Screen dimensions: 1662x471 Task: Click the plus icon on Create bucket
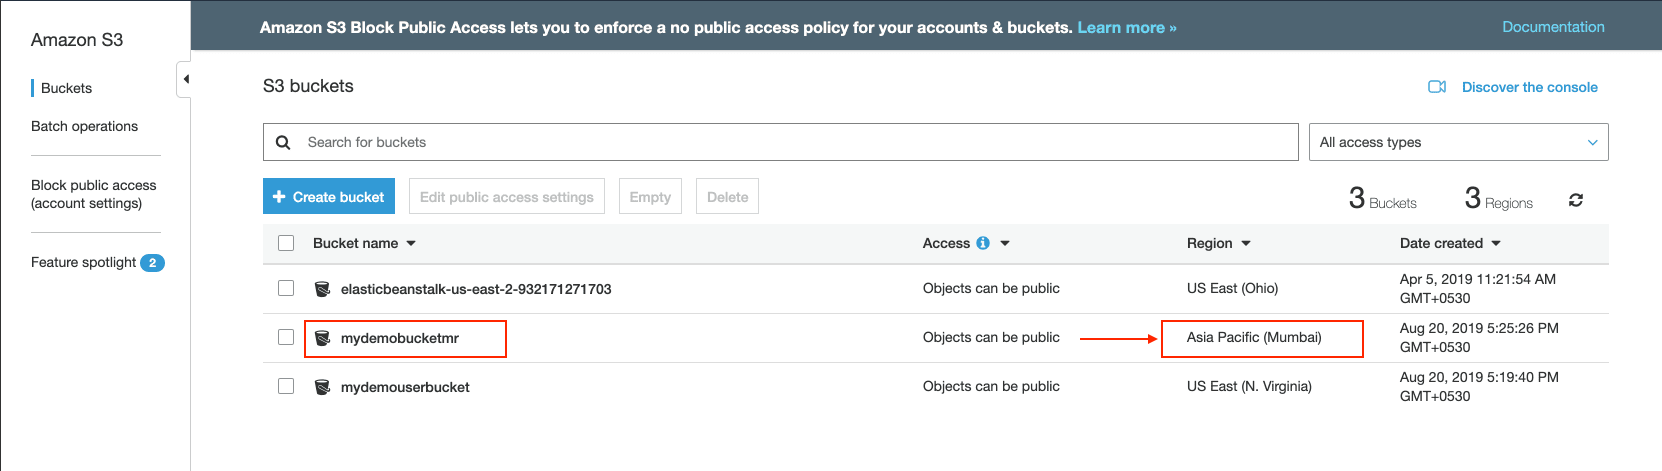click(279, 197)
